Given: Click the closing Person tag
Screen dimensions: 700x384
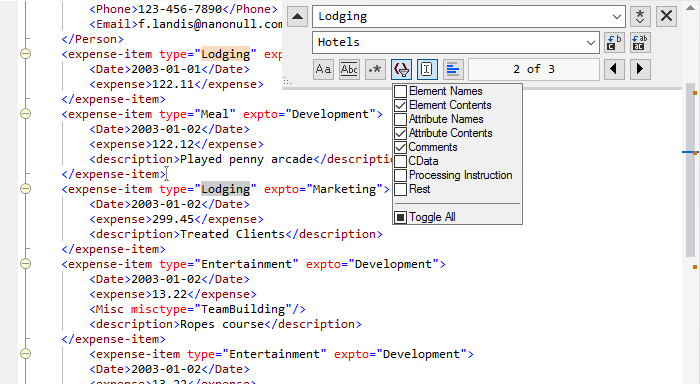Looking at the screenshot, I should coord(92,39).
